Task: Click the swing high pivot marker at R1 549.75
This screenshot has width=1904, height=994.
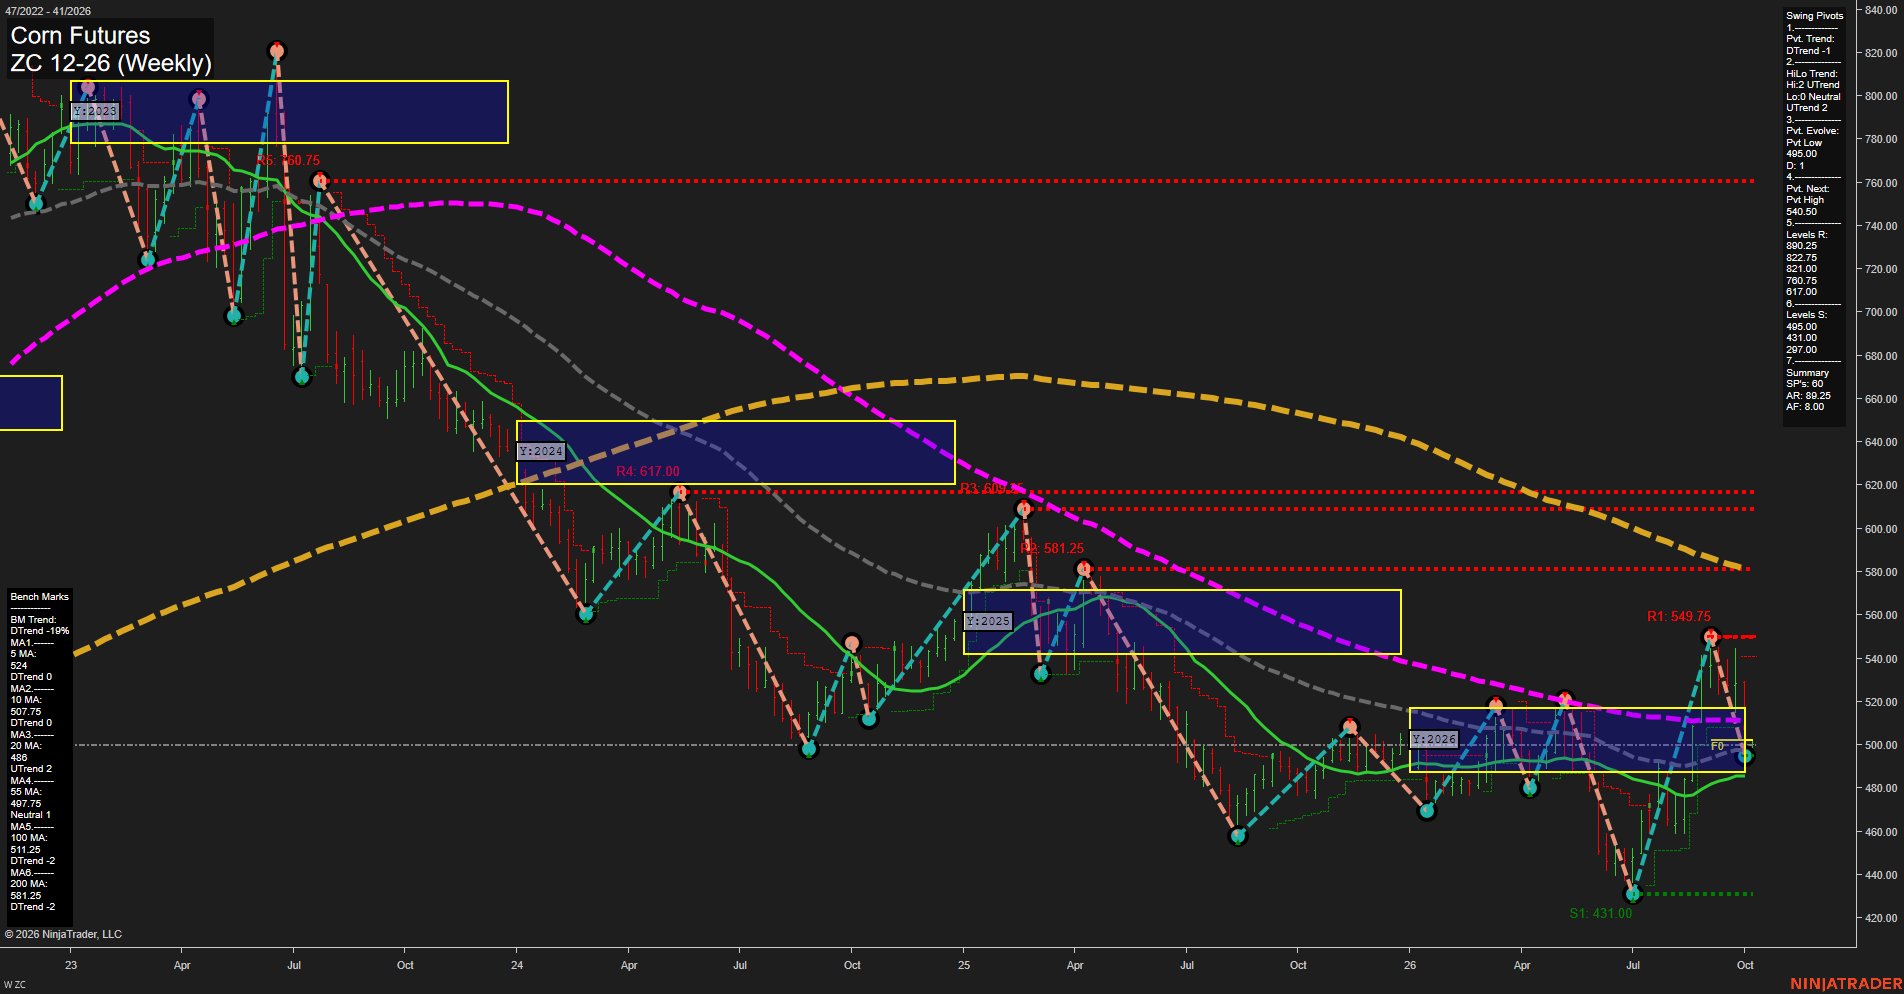Action: point(1710,636)
